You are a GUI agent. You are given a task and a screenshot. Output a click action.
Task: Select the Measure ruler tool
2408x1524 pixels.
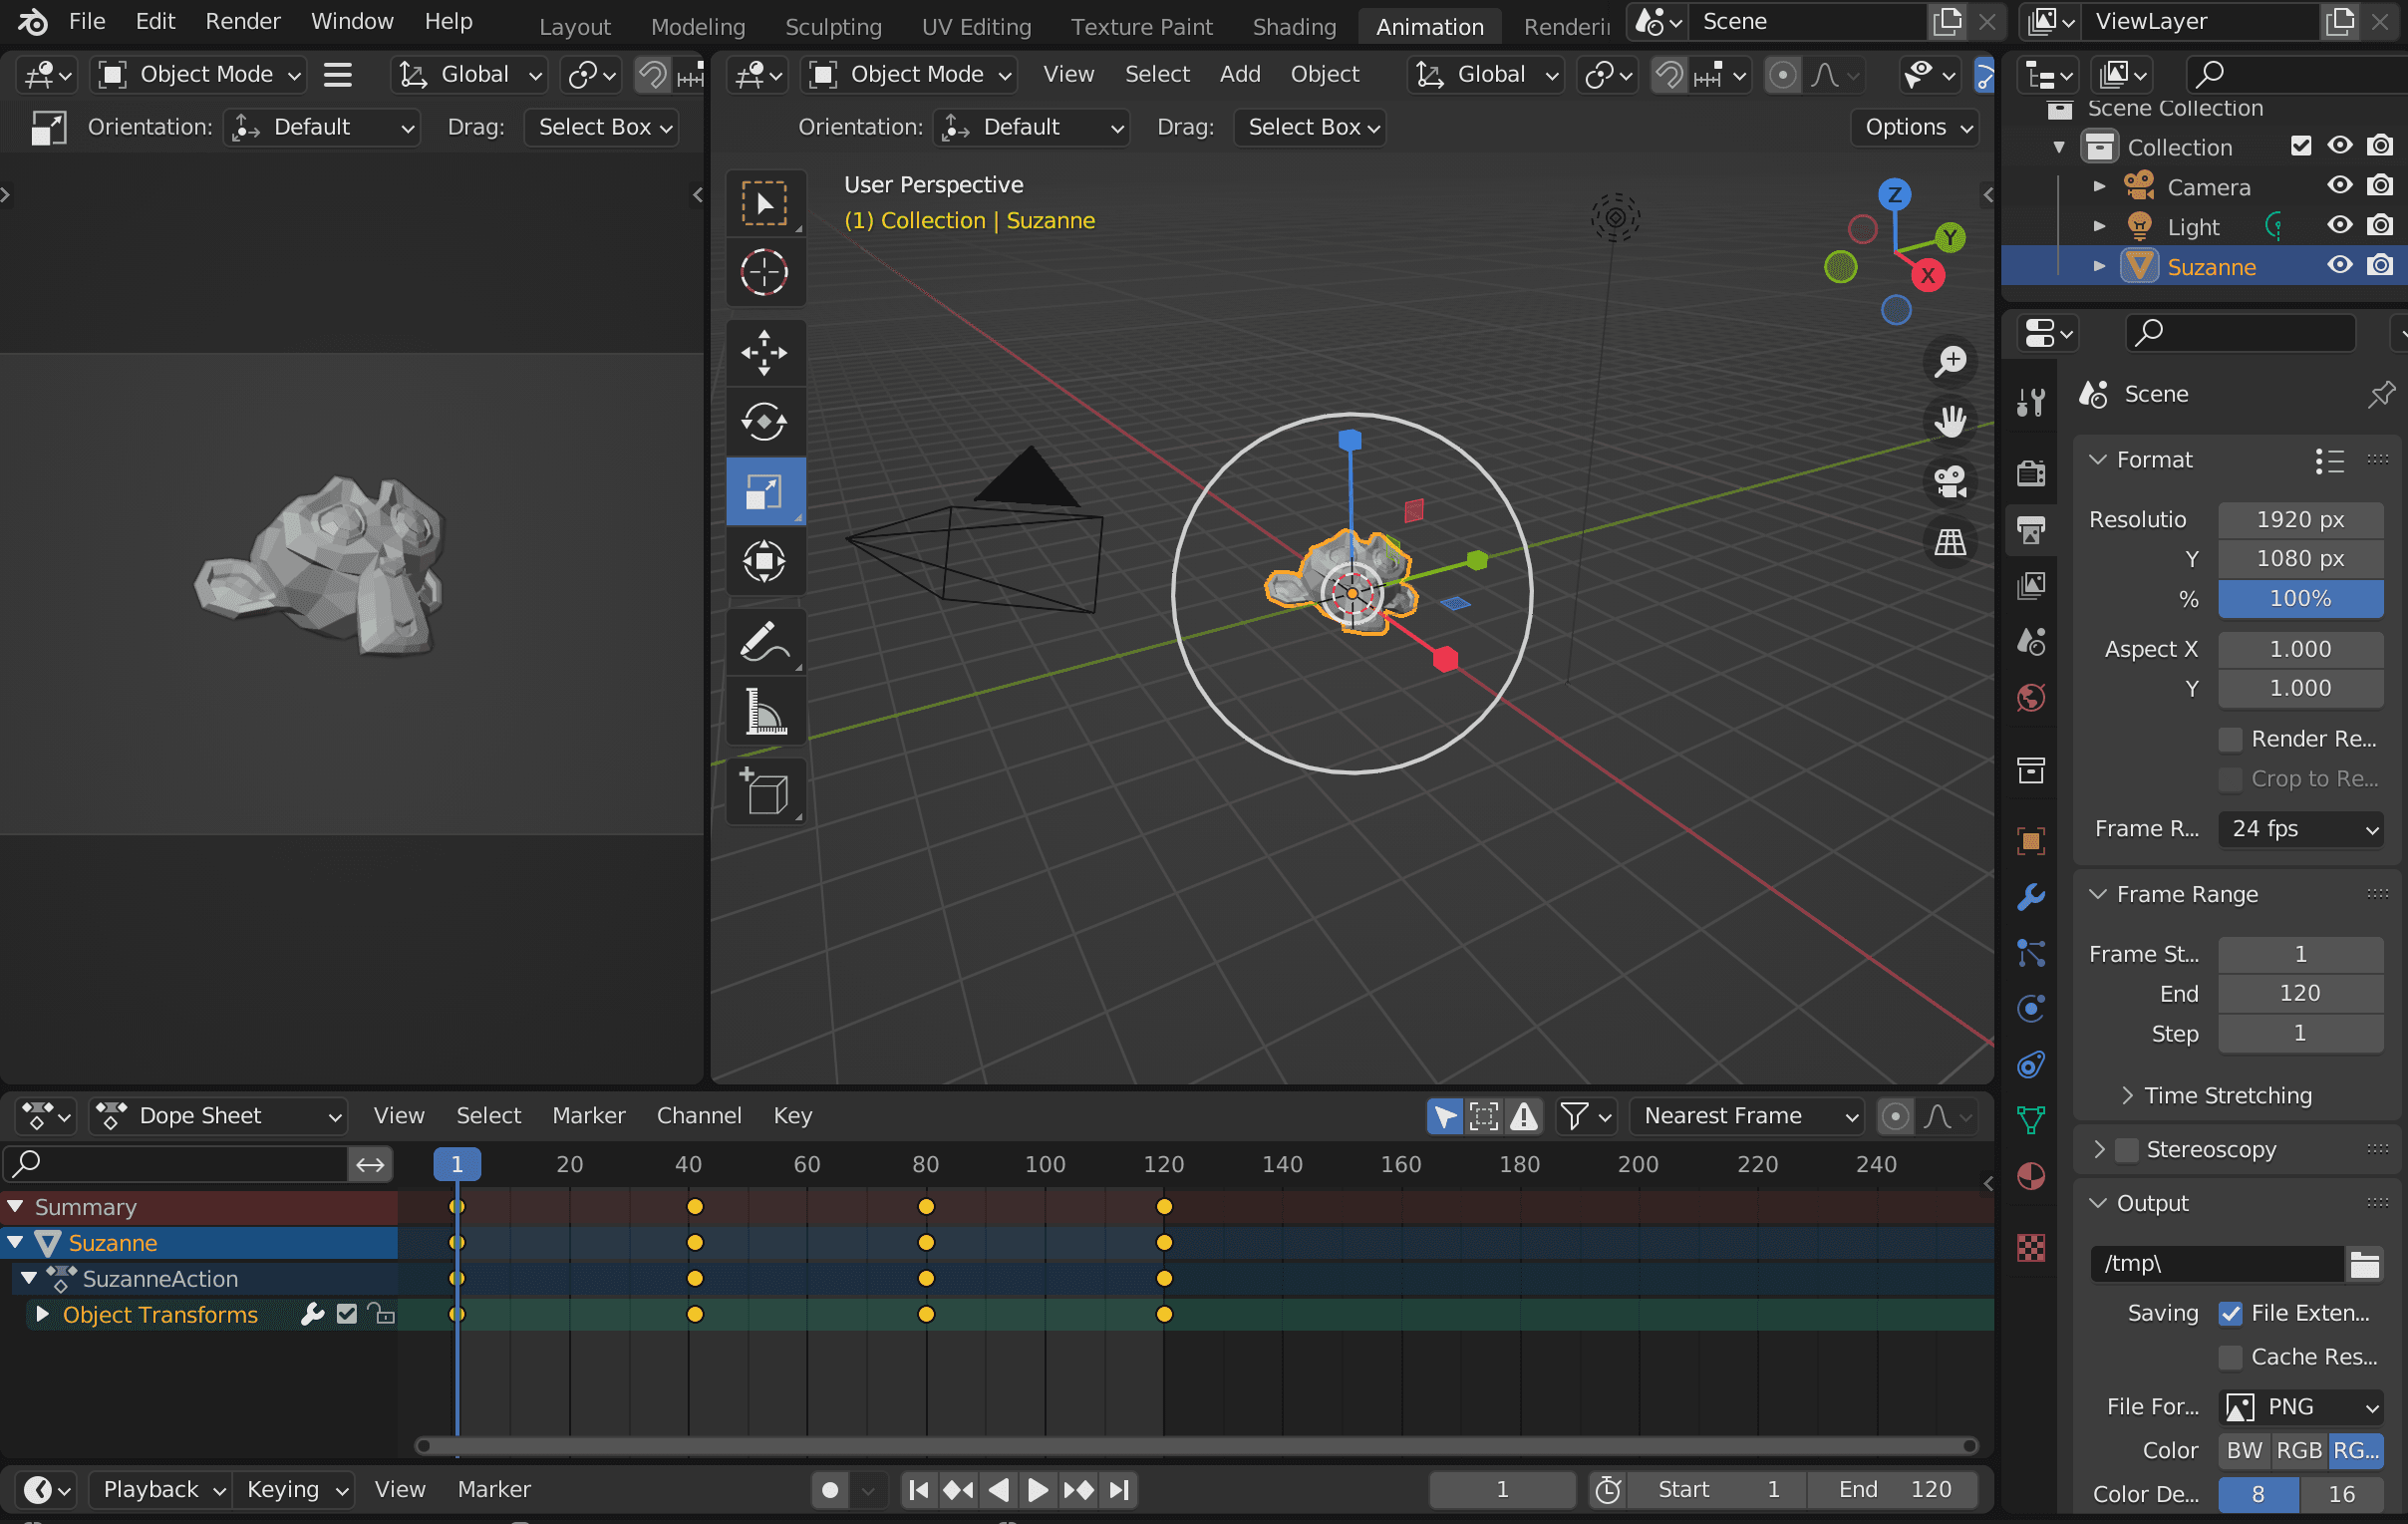pos(765,711)
